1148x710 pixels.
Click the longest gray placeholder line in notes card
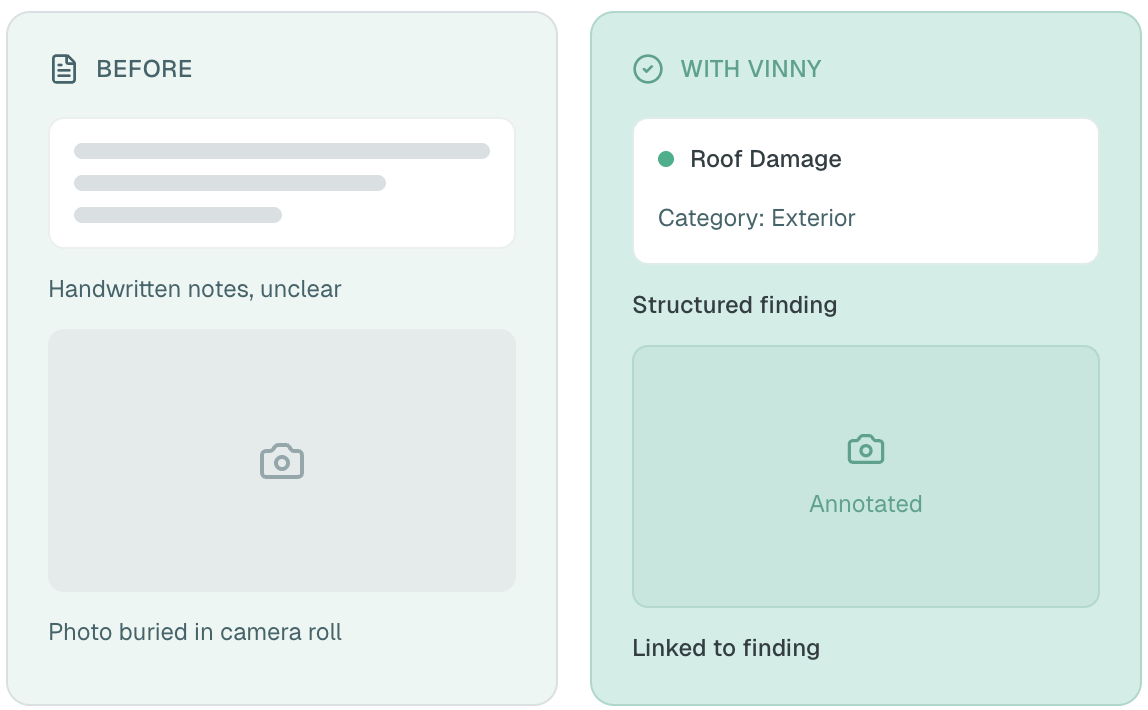click(282, 151)
